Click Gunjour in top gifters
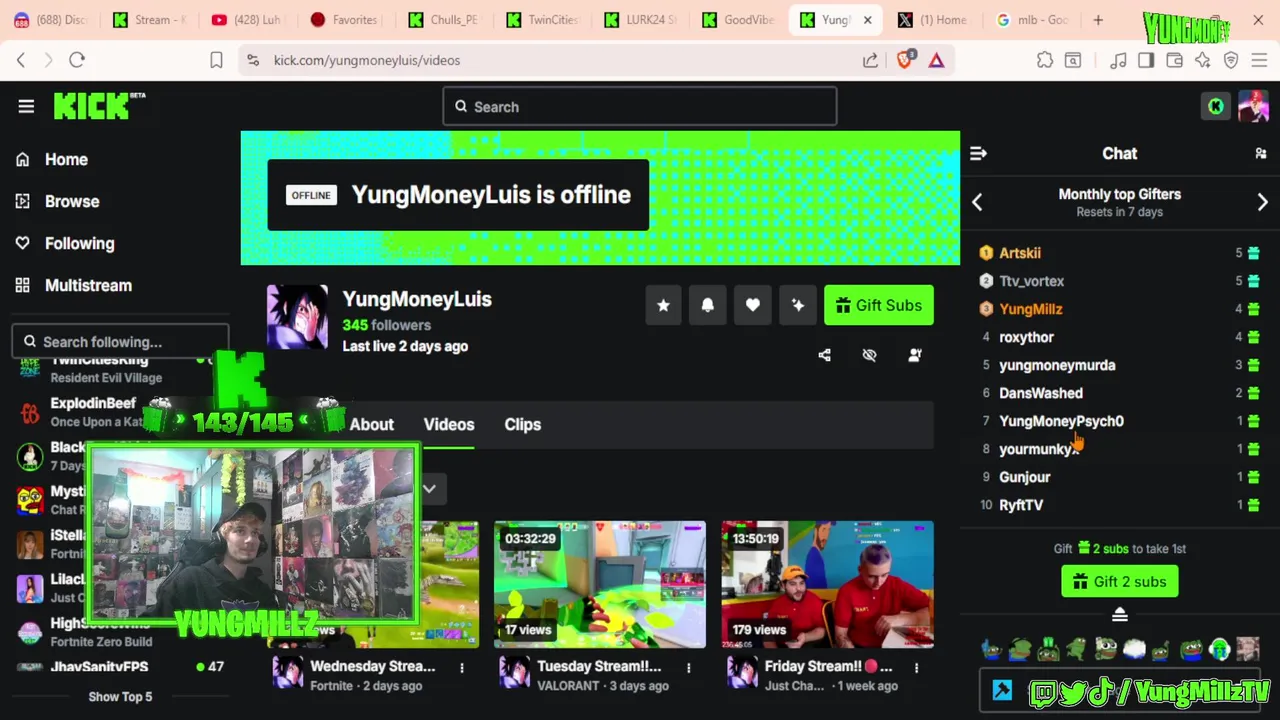1280x720 pixels. click(x=1024, y=477)
